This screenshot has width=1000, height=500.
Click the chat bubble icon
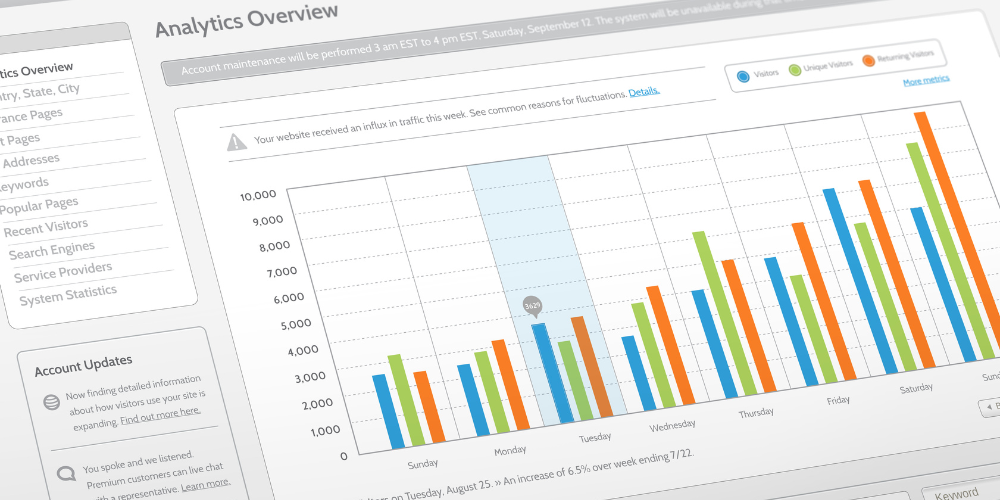pyautogui.click(x=66, y=473)
